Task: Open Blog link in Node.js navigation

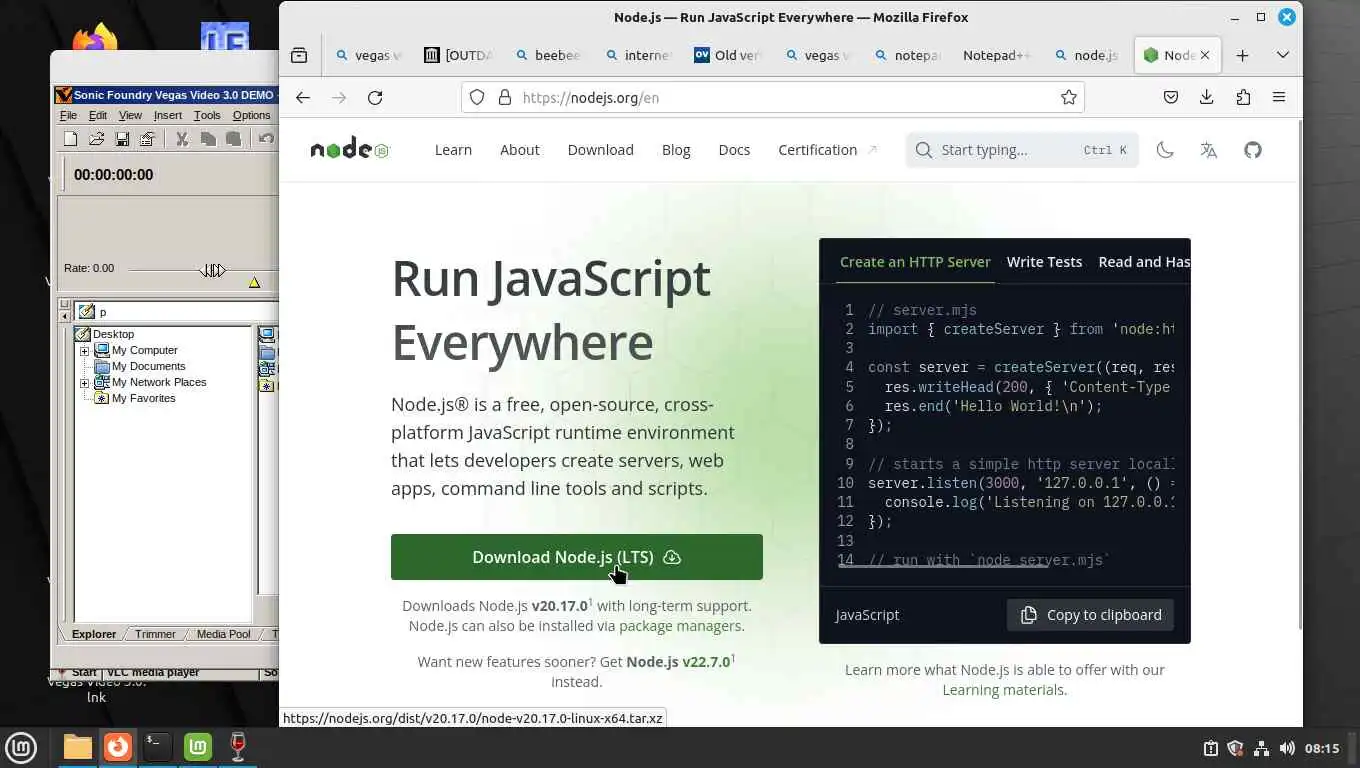Action: [676, 150]
